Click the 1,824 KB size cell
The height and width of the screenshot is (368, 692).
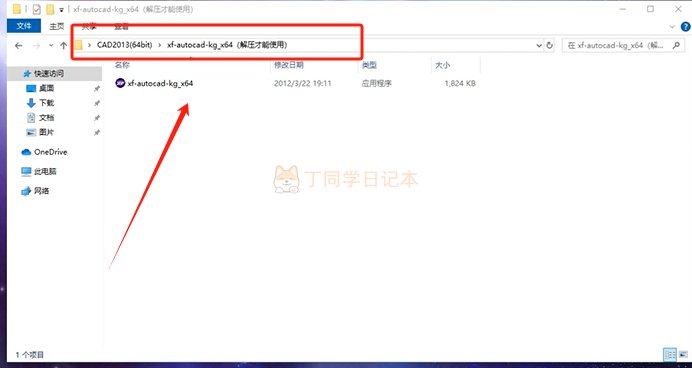click(460, 83)
